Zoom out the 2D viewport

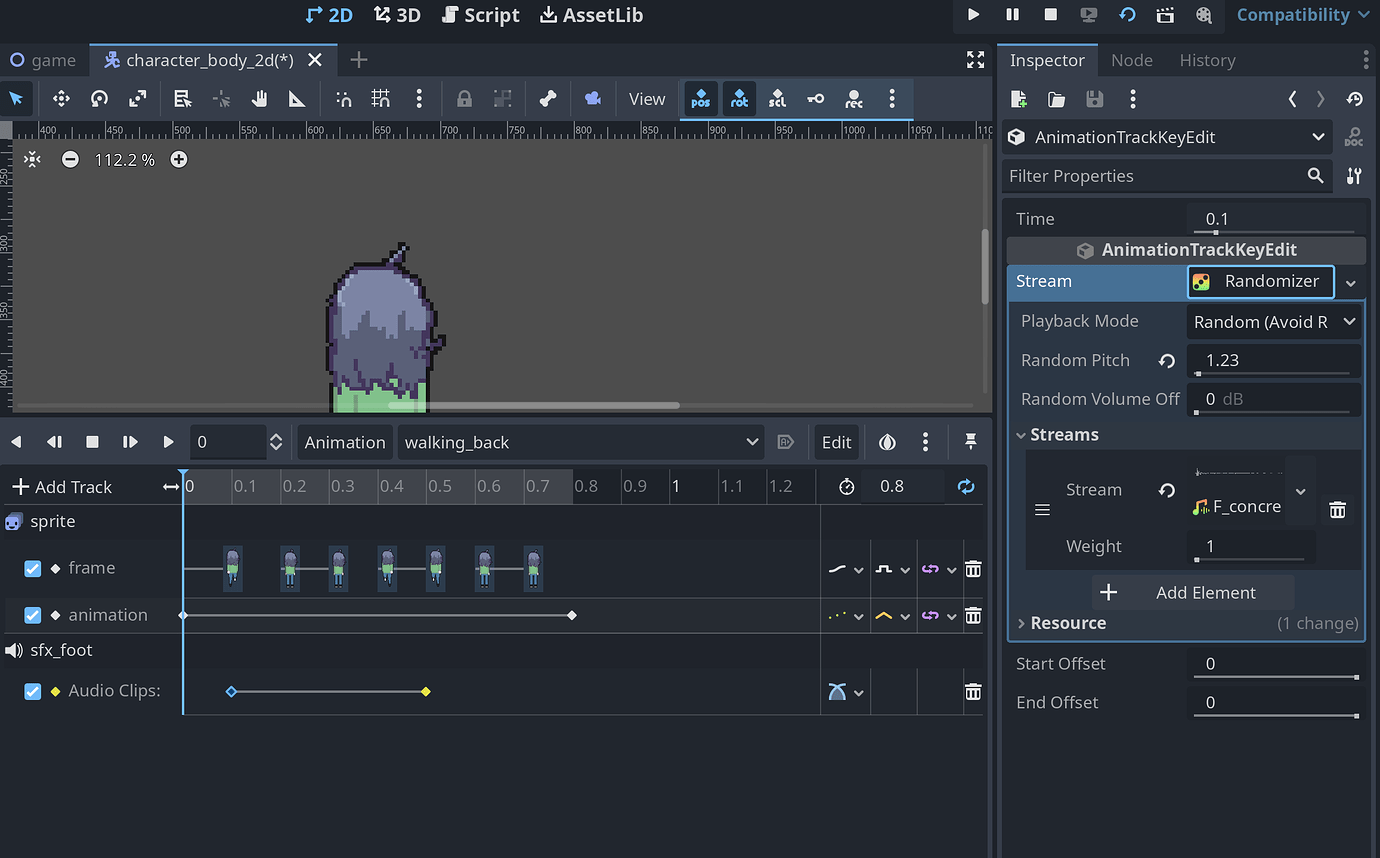click(70, 159)
